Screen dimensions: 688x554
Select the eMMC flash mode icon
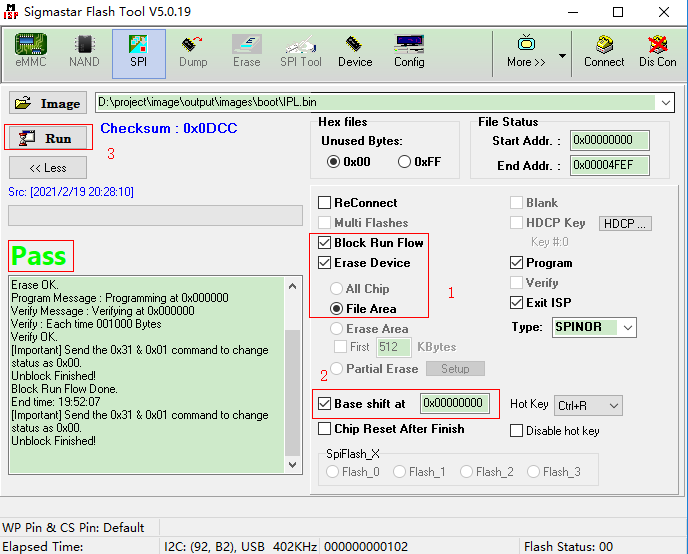(31, 51)
